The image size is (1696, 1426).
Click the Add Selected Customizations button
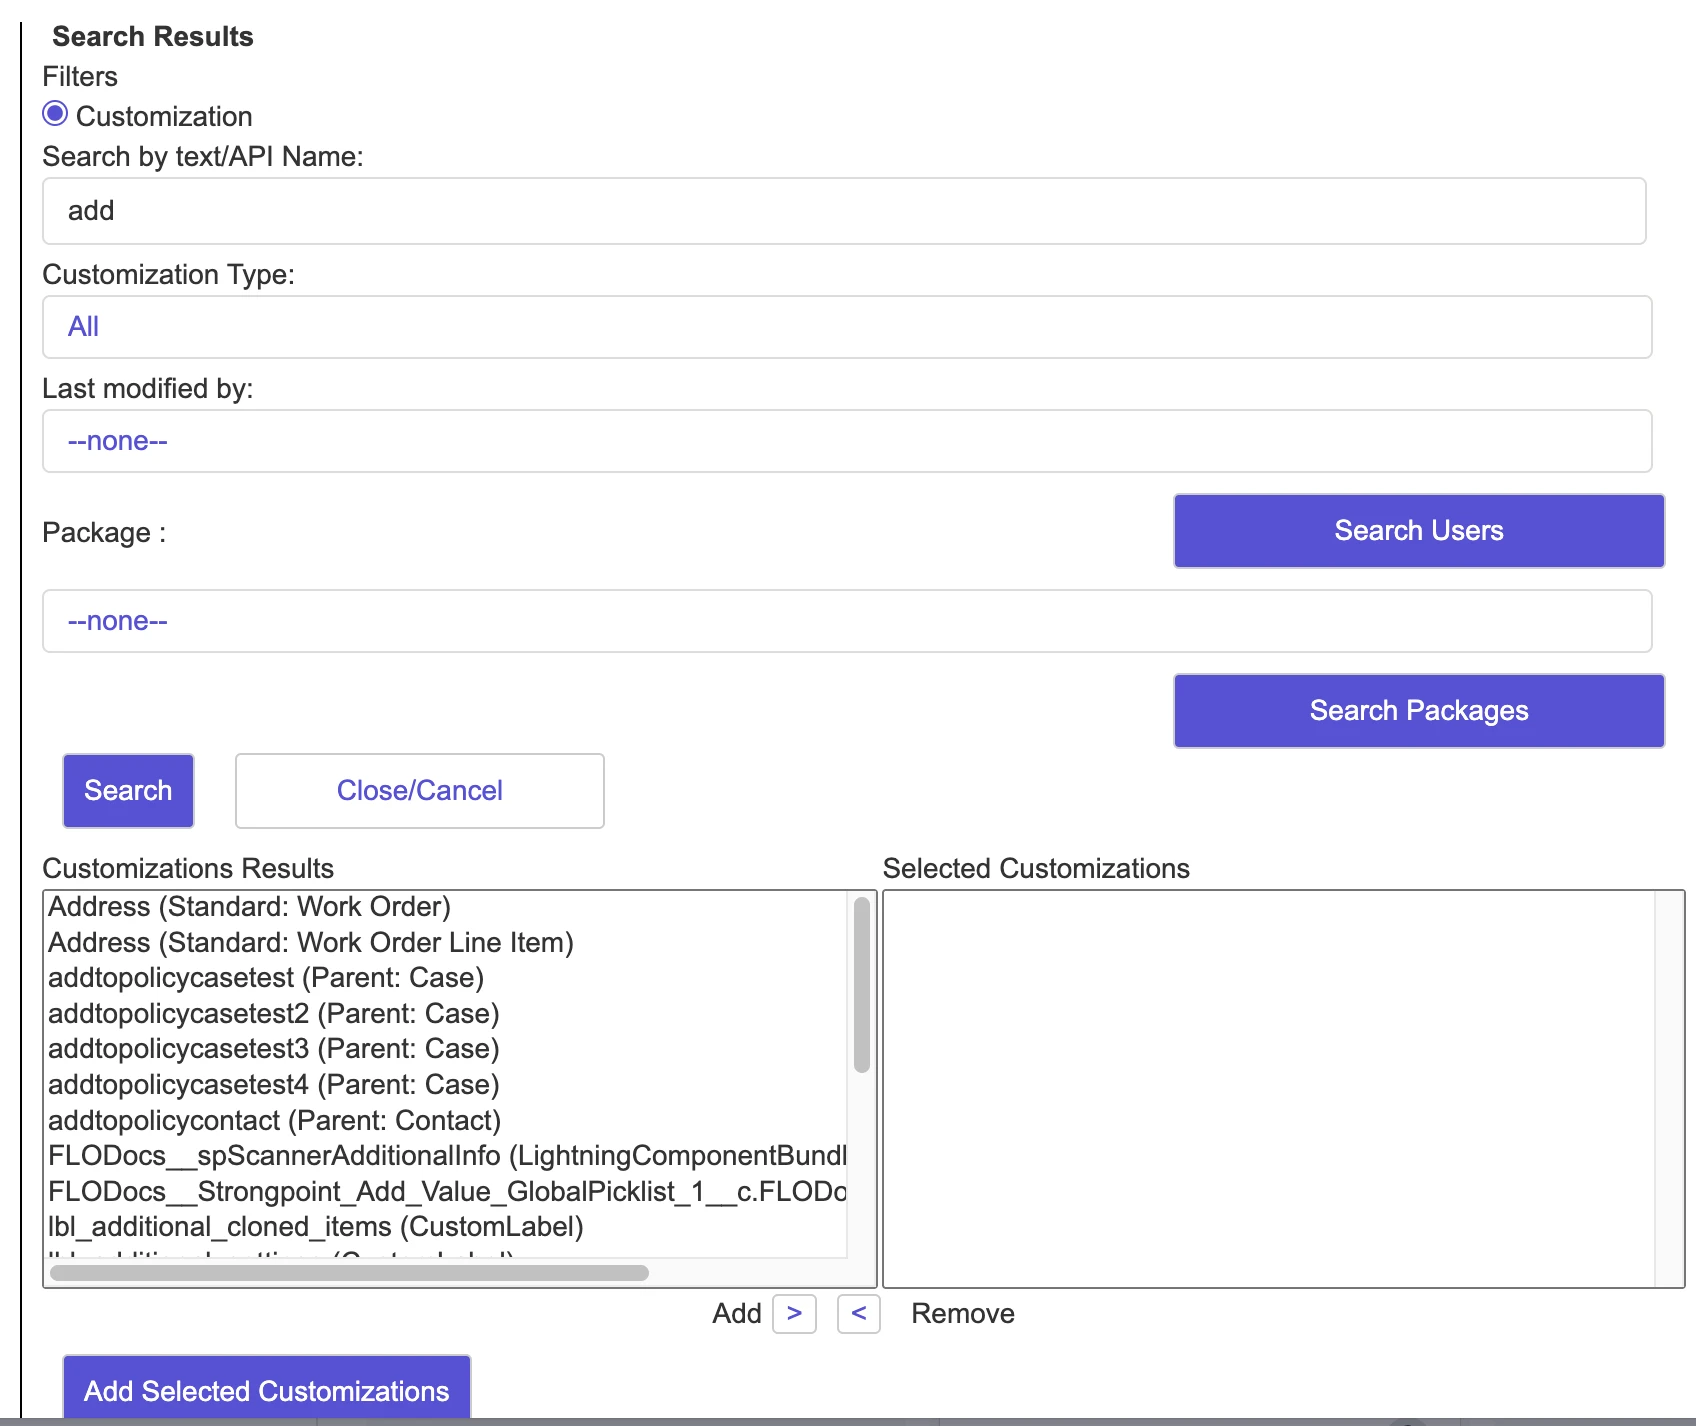click(x=265, y=1390)
